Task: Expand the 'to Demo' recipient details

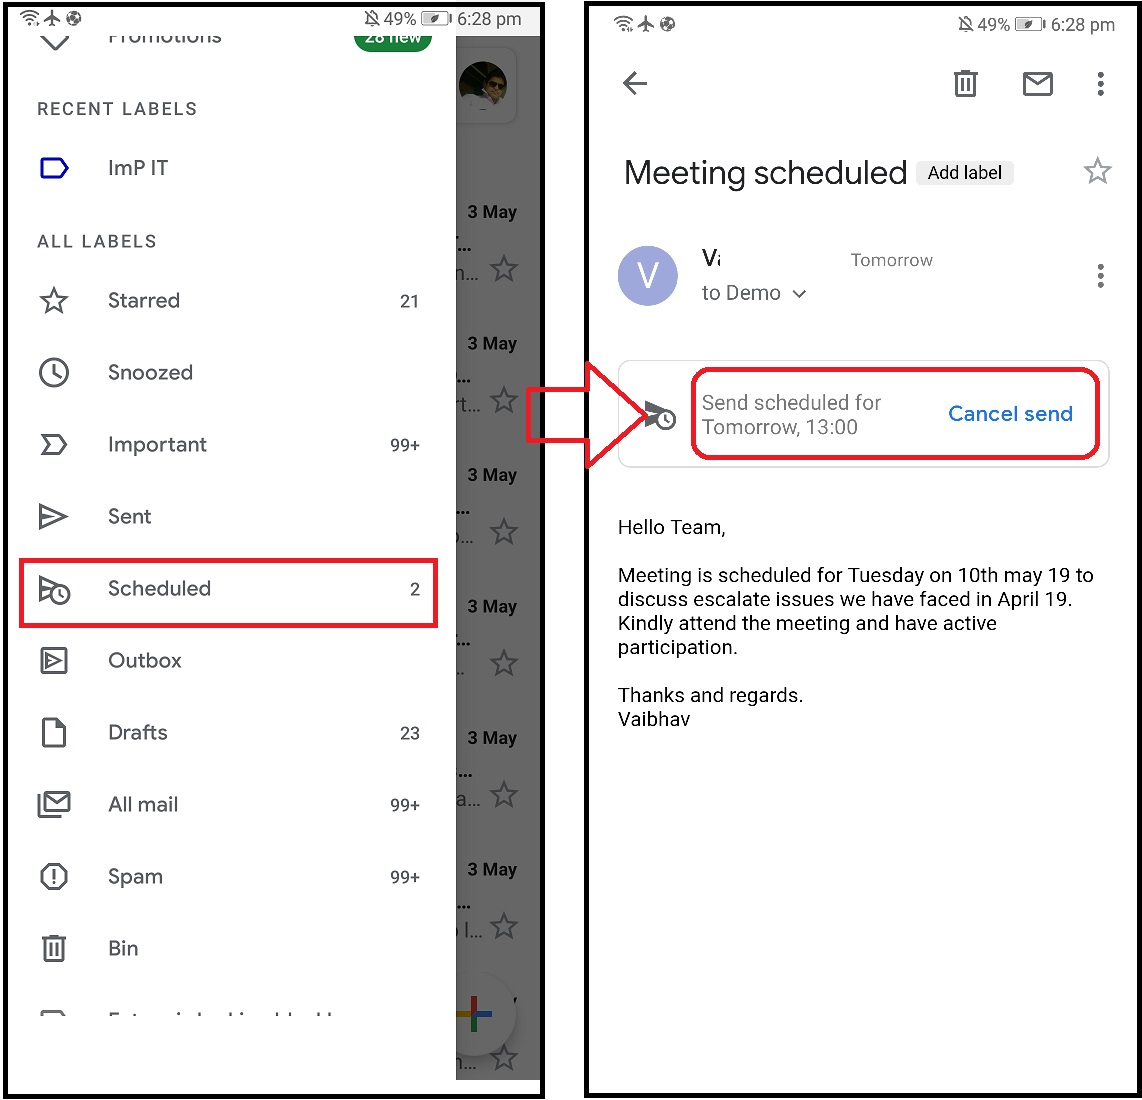Action: click(798, 293)
